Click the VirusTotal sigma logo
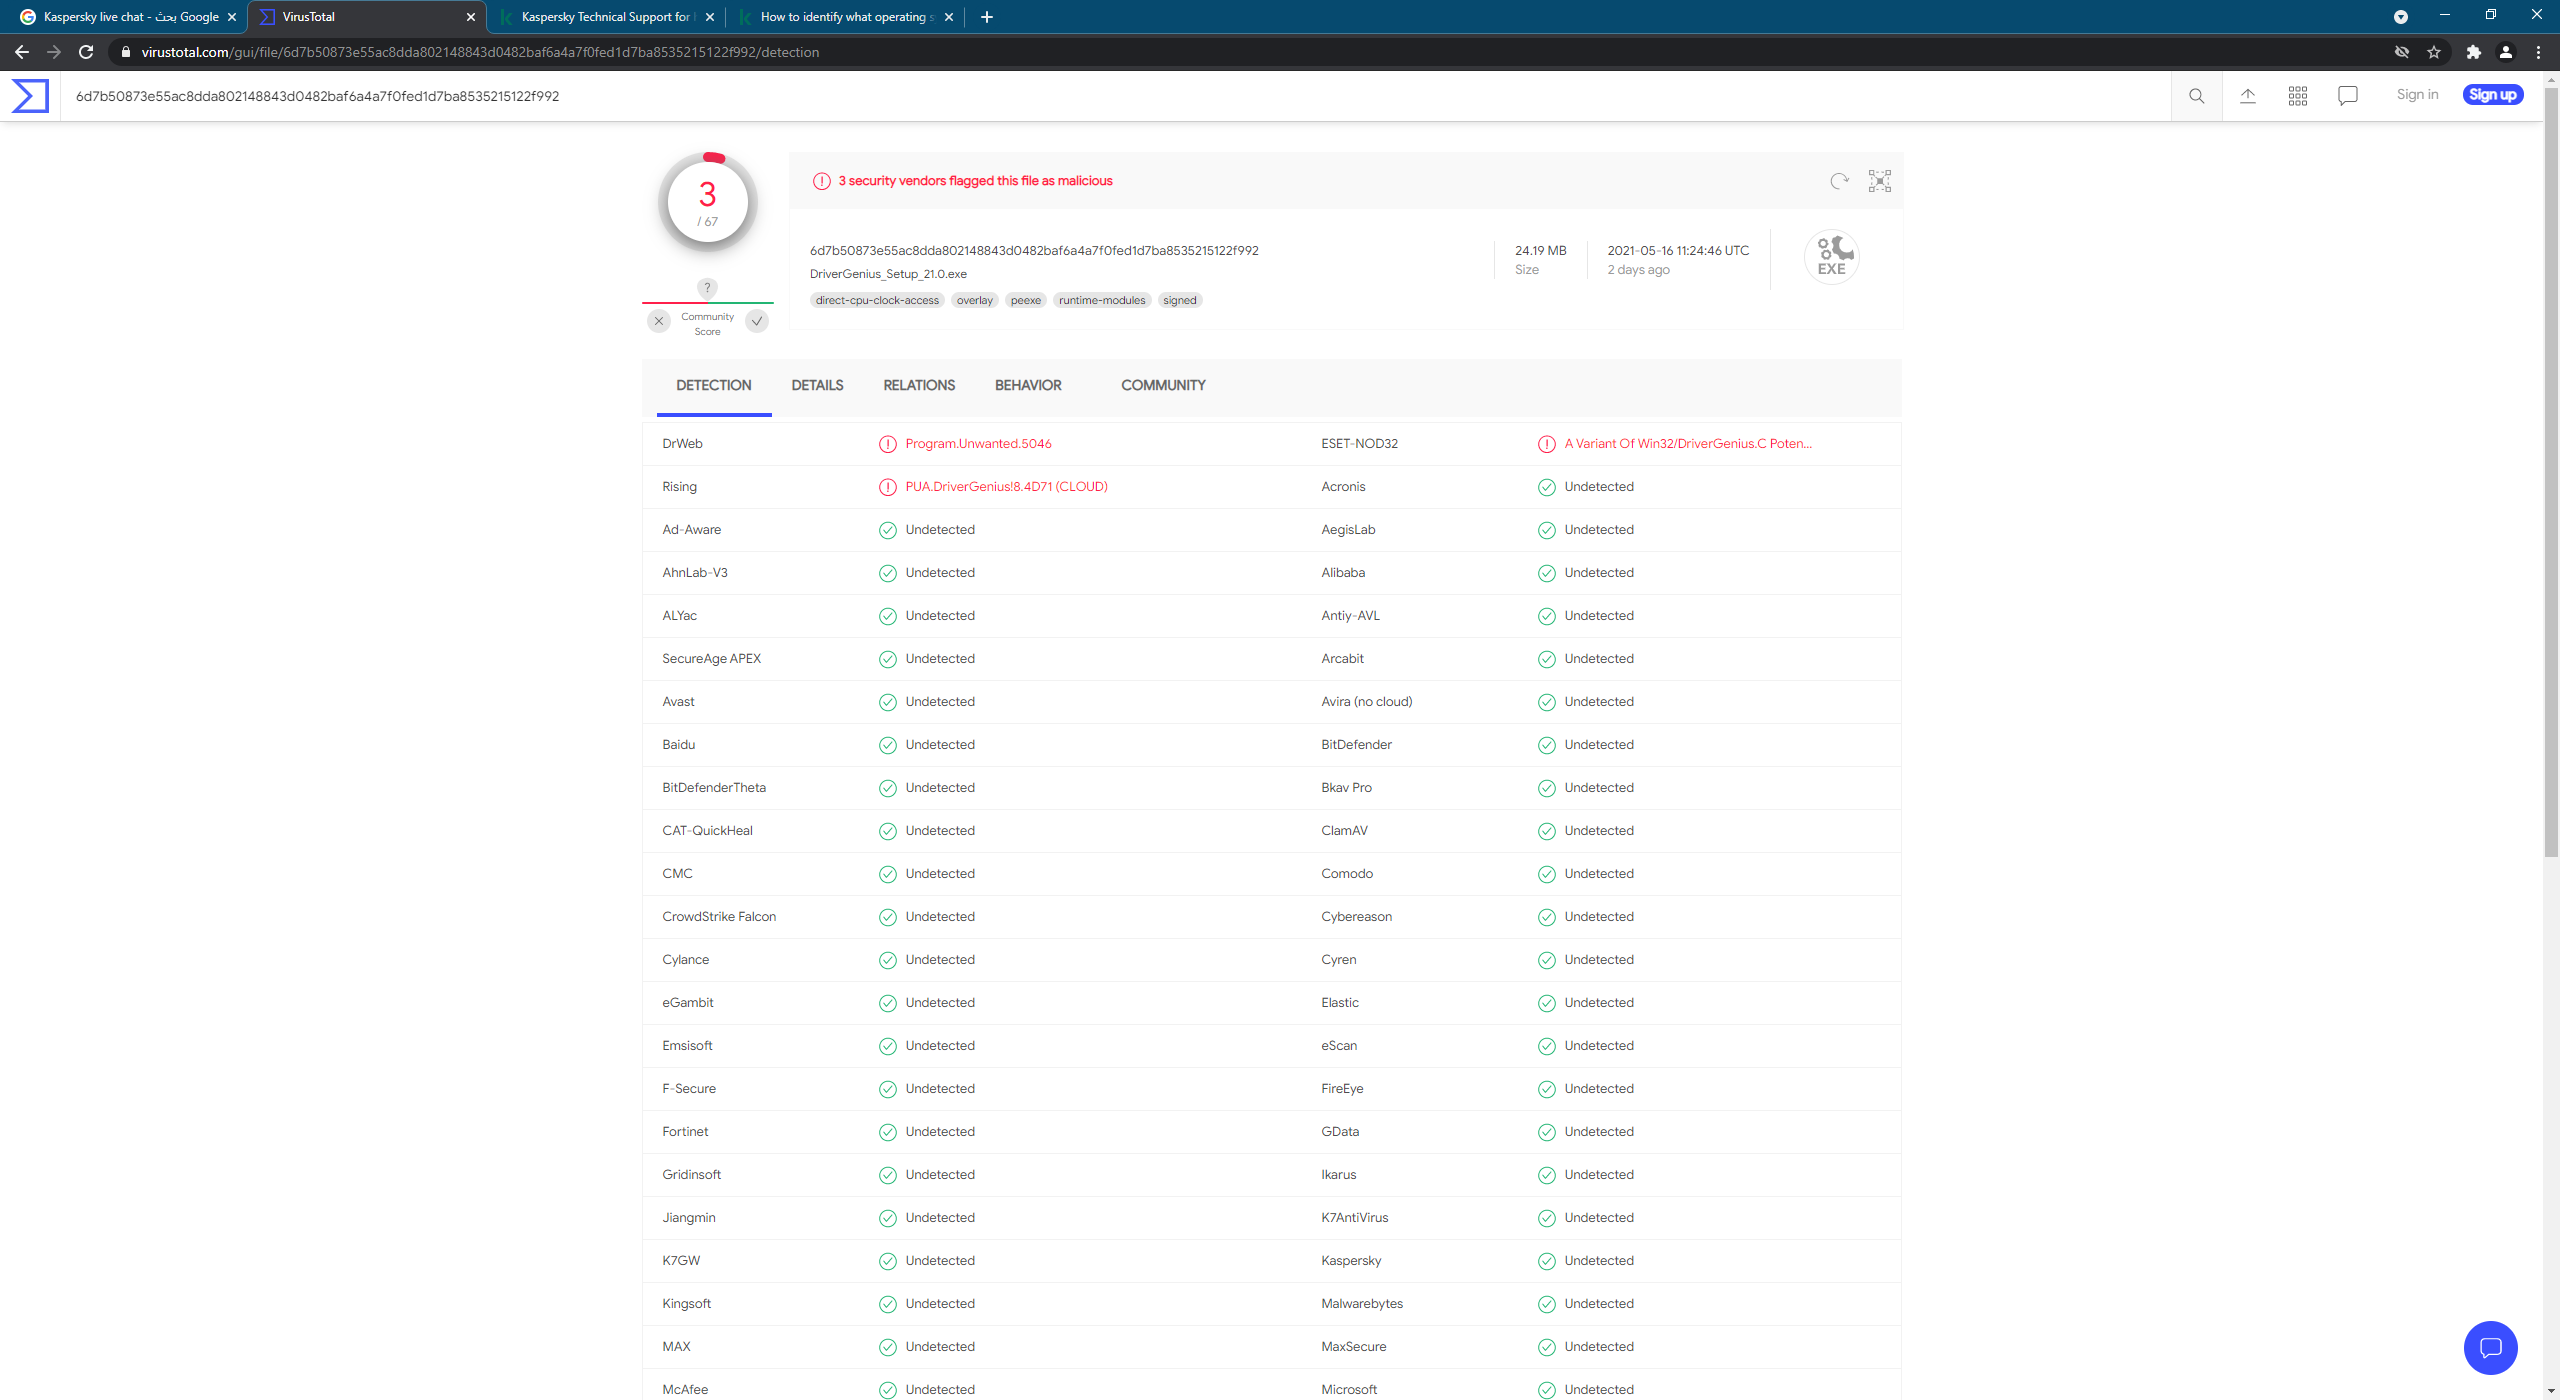This screenshot has height=1400, width=2560. pos(30,96)
